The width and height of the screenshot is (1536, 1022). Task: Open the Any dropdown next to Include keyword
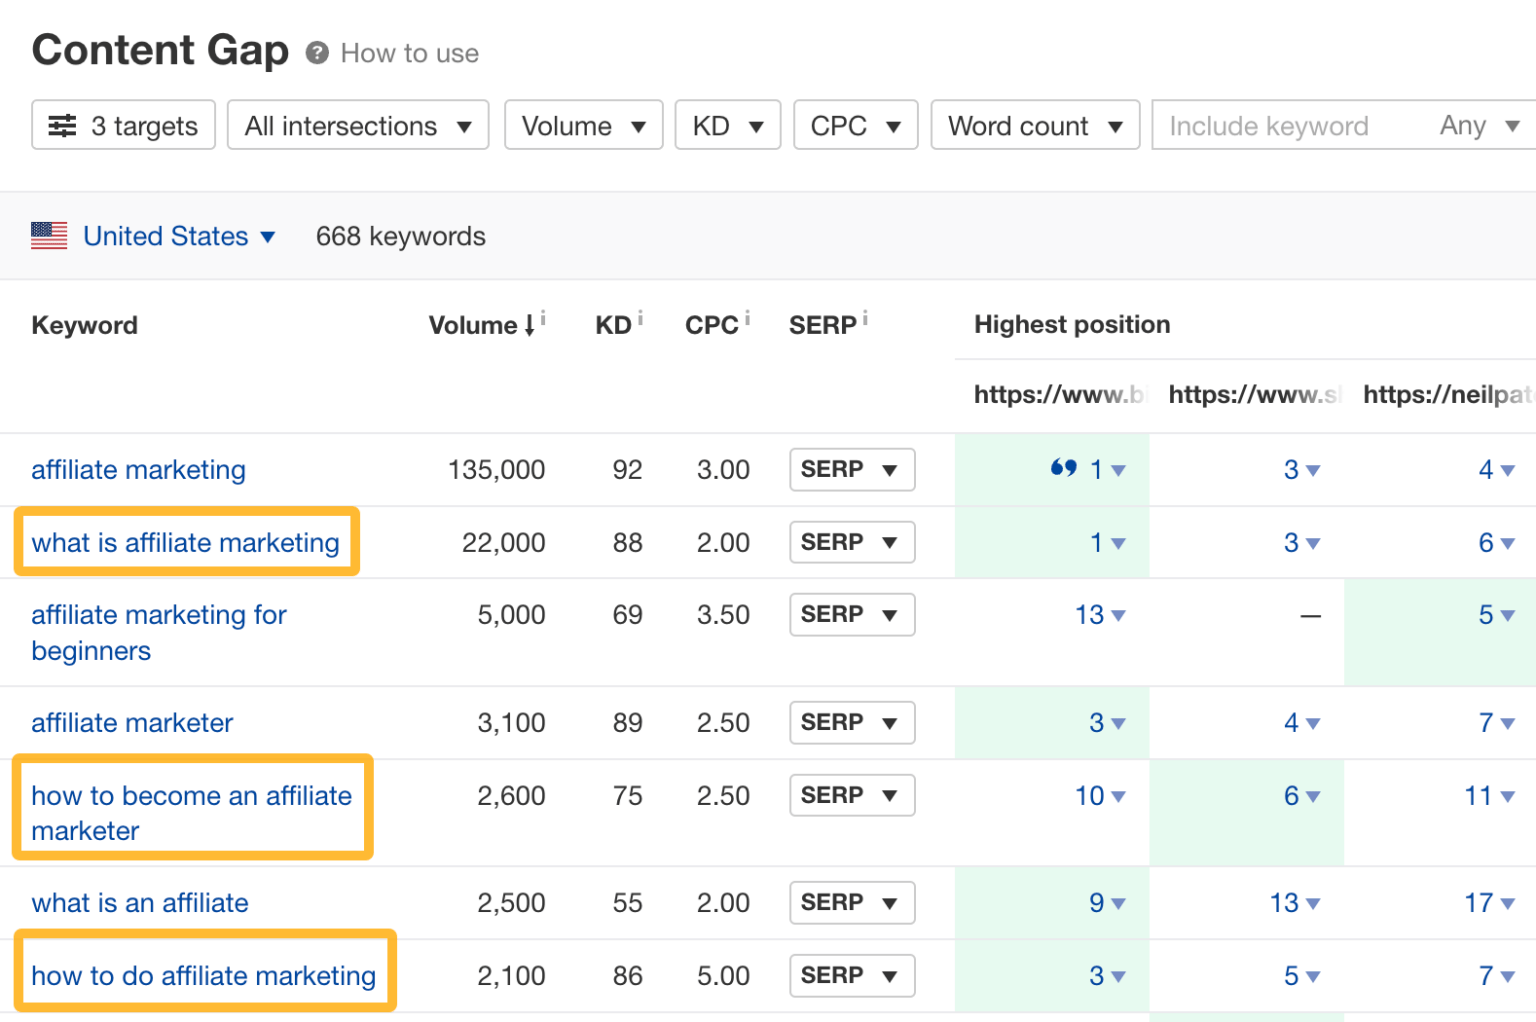(1479, 125)
